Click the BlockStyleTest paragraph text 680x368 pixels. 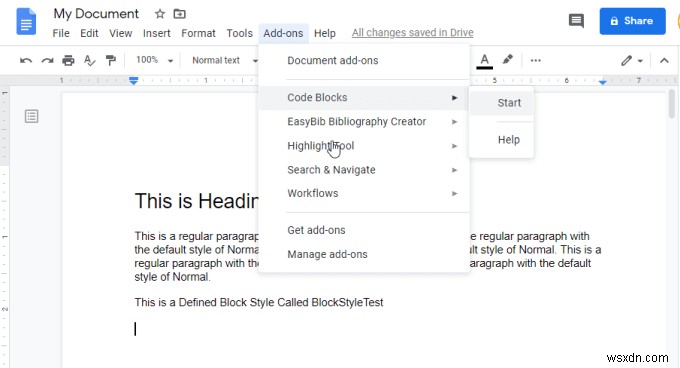[259, 303]
